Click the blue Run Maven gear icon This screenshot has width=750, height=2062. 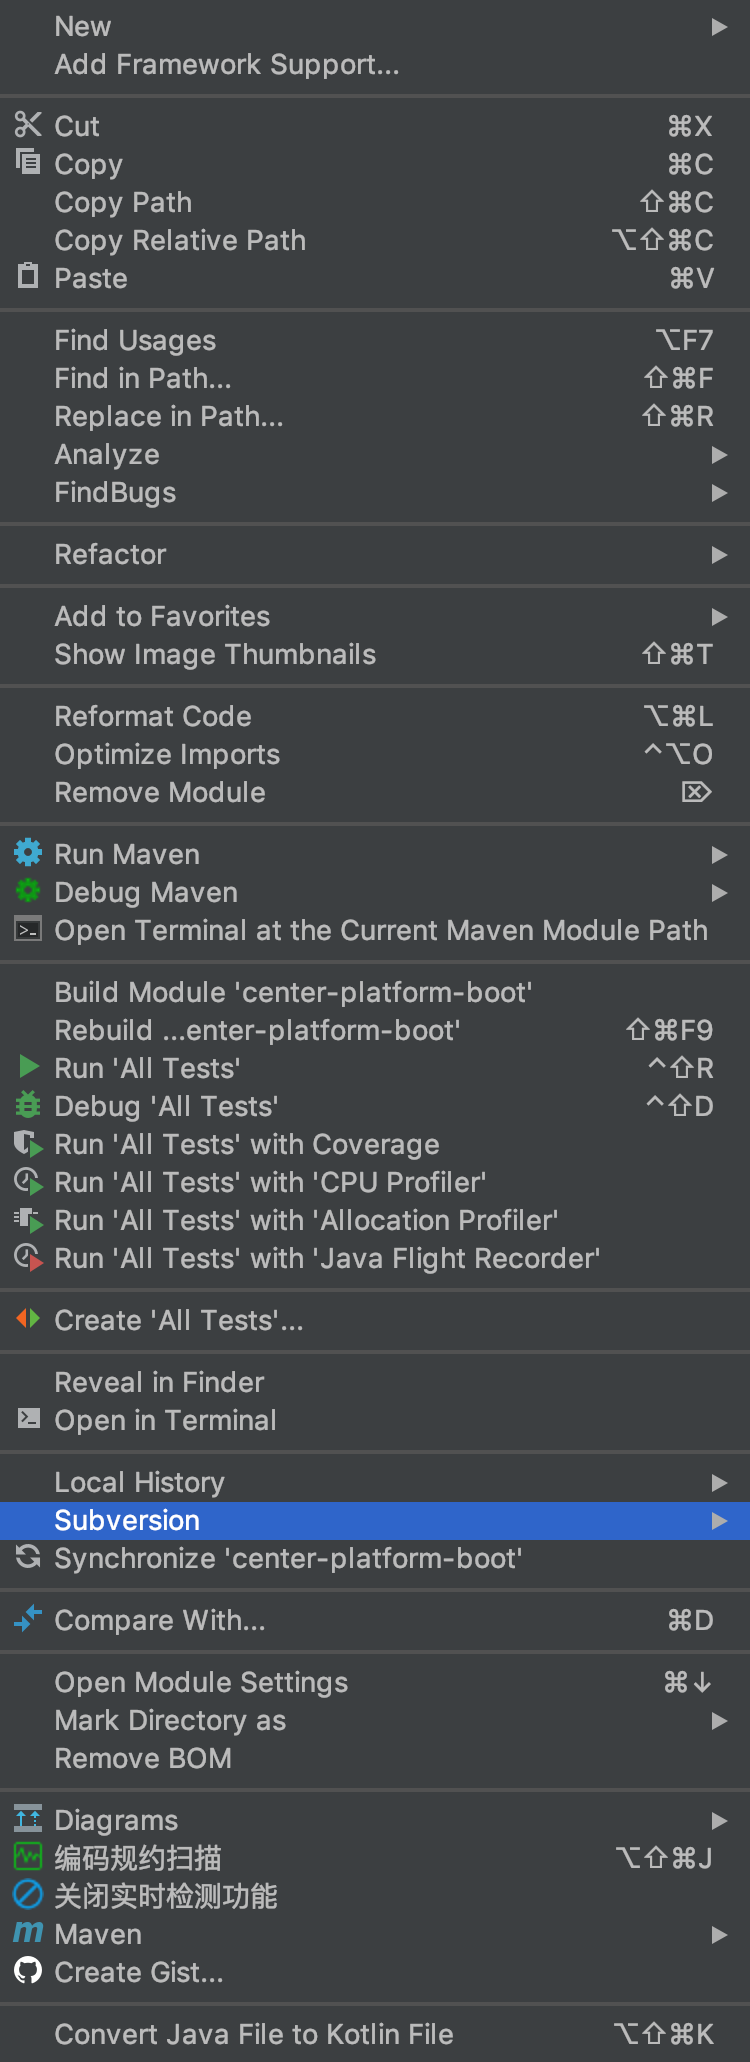coord(28,853)
